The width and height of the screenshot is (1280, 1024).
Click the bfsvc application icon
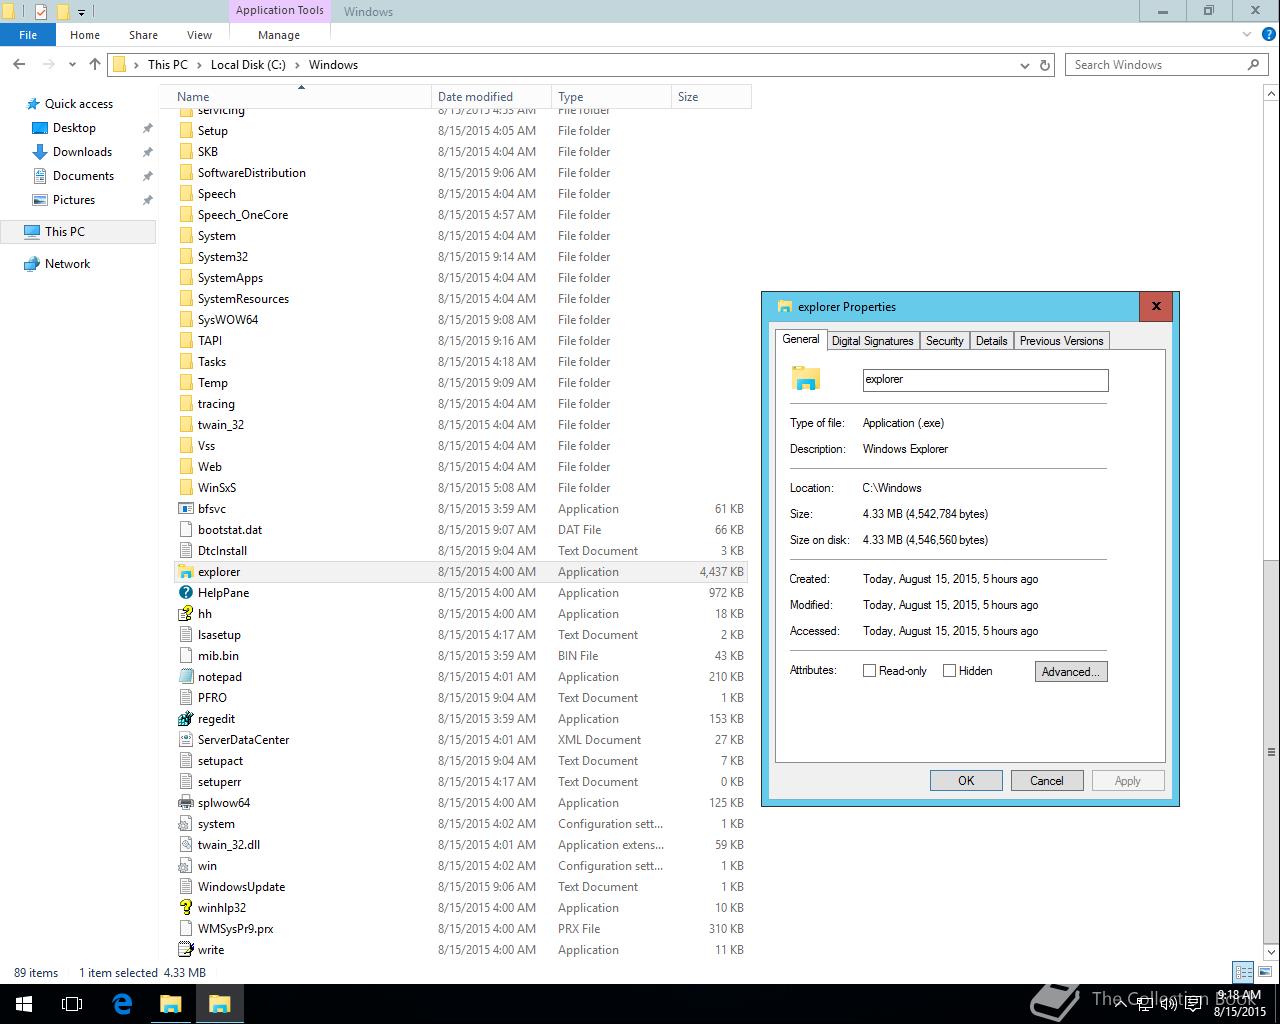pyautogui.click(x=185, y=509)
